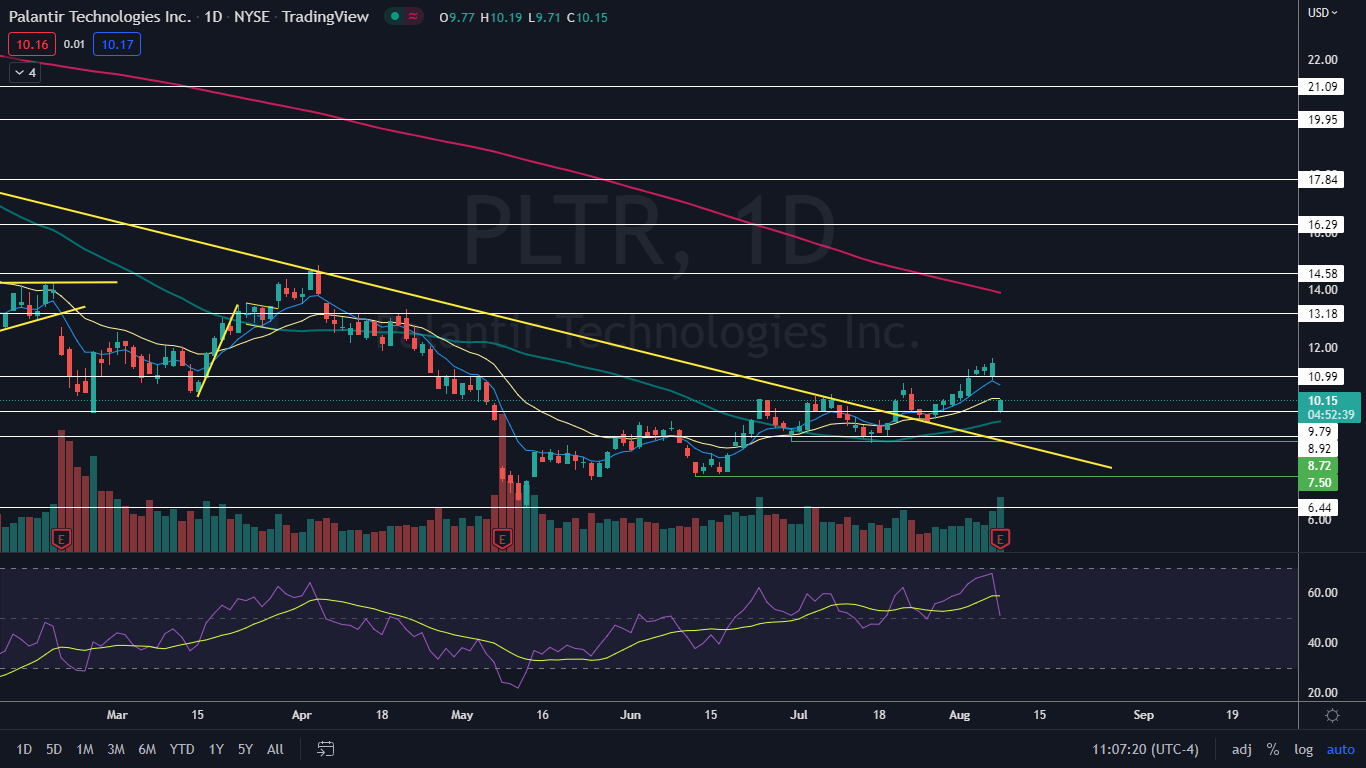Viewport: 1366px width, 768px height.
Task: Click the August earnings E marker
Action: click(1000, 539)
